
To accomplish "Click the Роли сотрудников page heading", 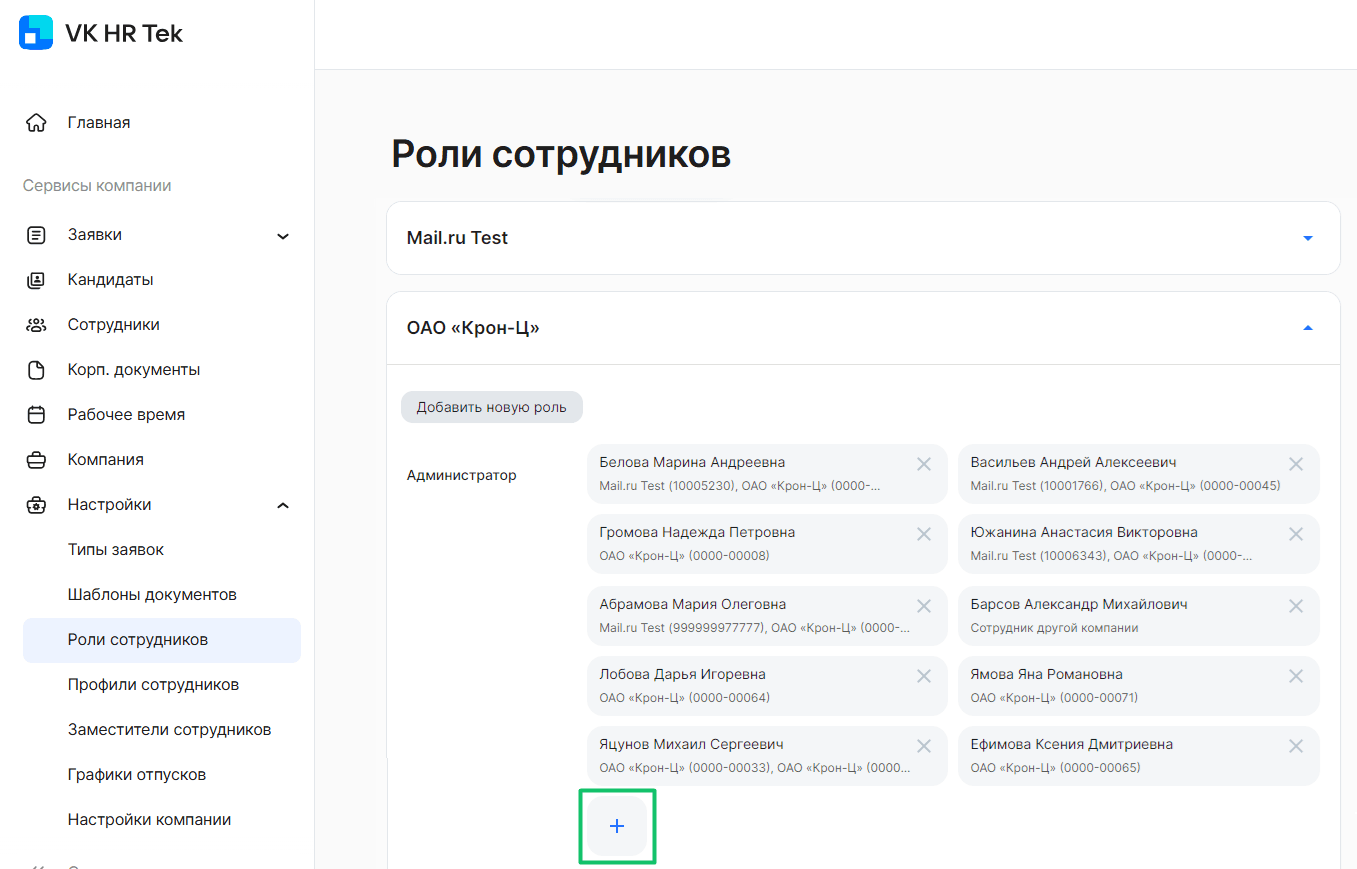I will 561,155.
